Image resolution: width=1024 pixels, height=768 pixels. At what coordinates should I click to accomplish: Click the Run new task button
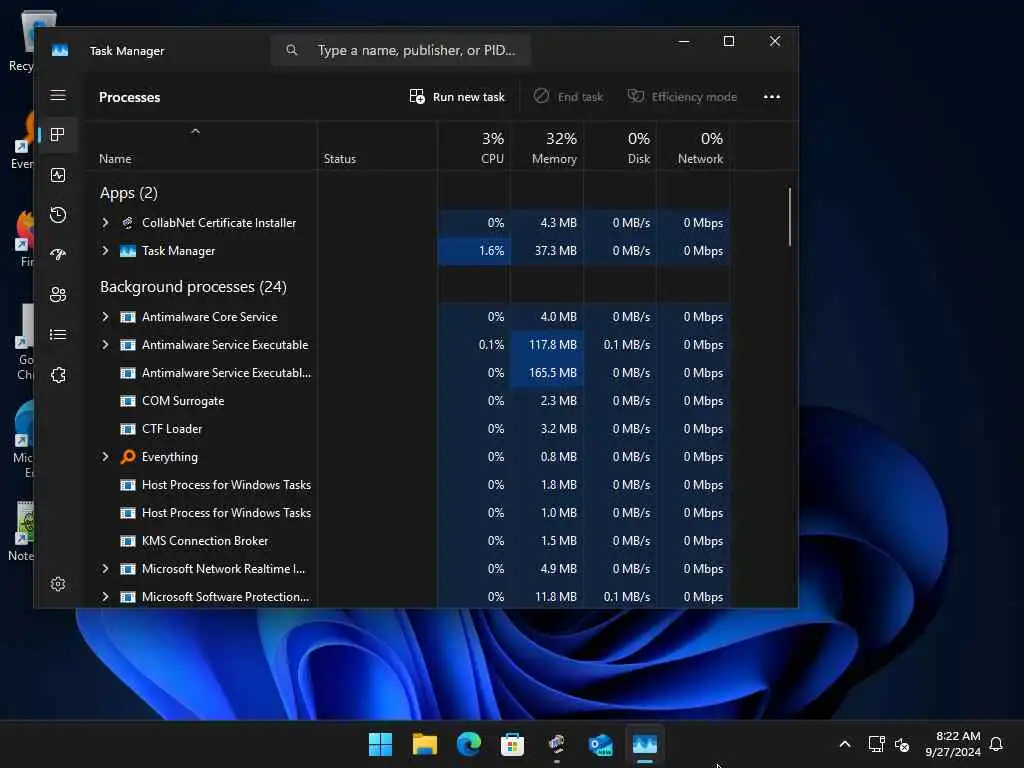[457, 97]
